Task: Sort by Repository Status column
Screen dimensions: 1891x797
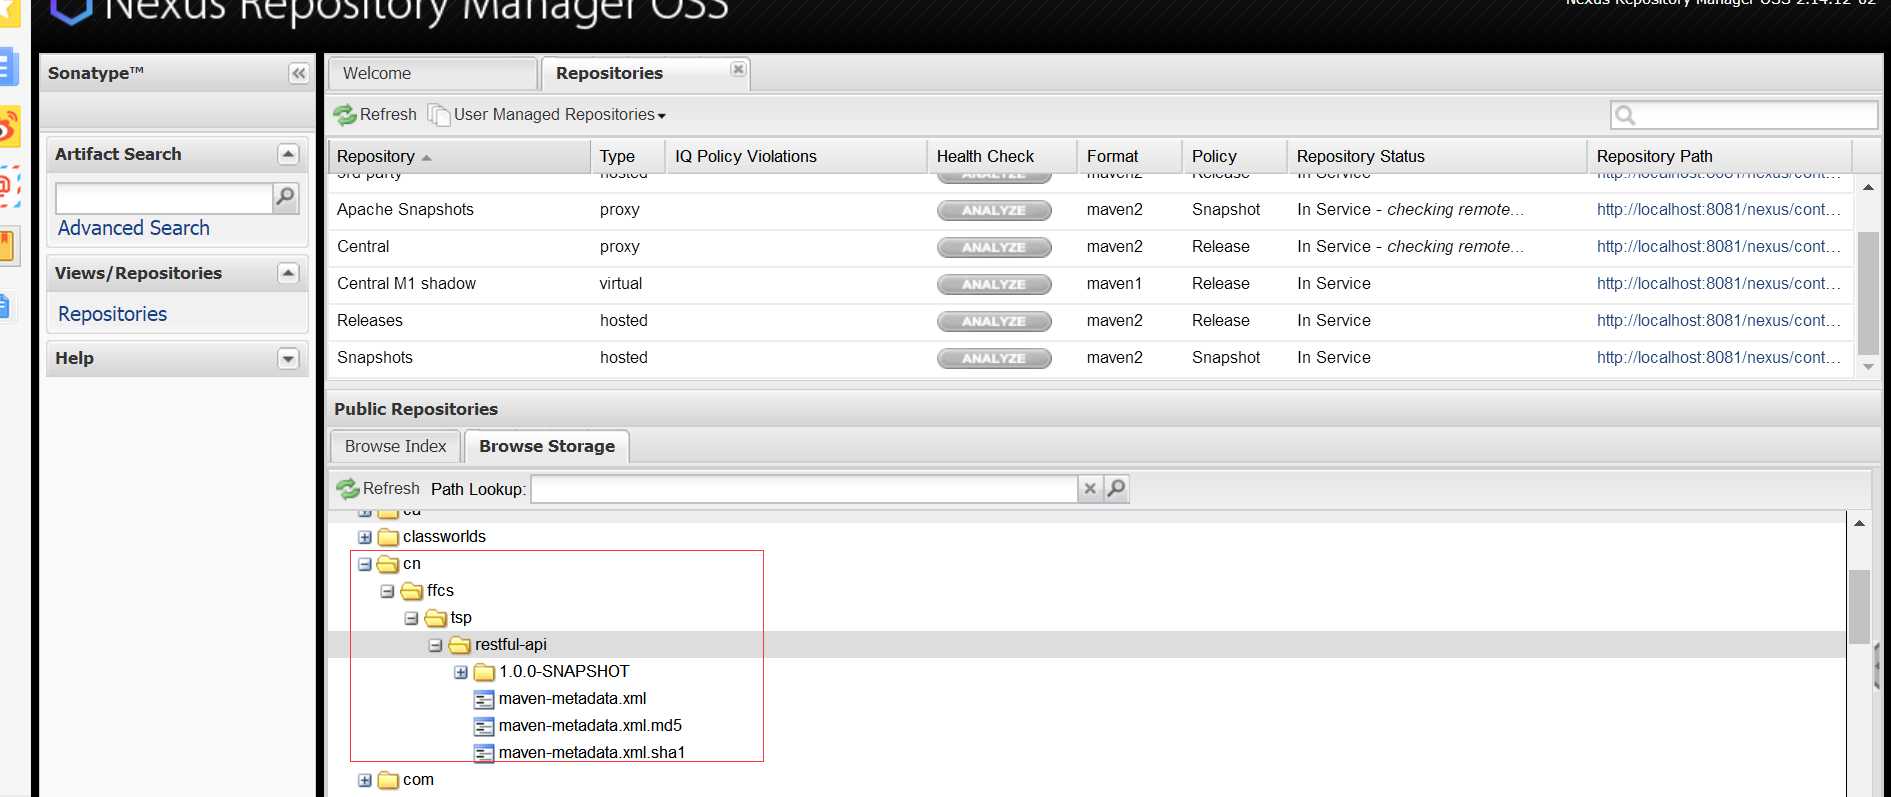Action: point(1437,156)
